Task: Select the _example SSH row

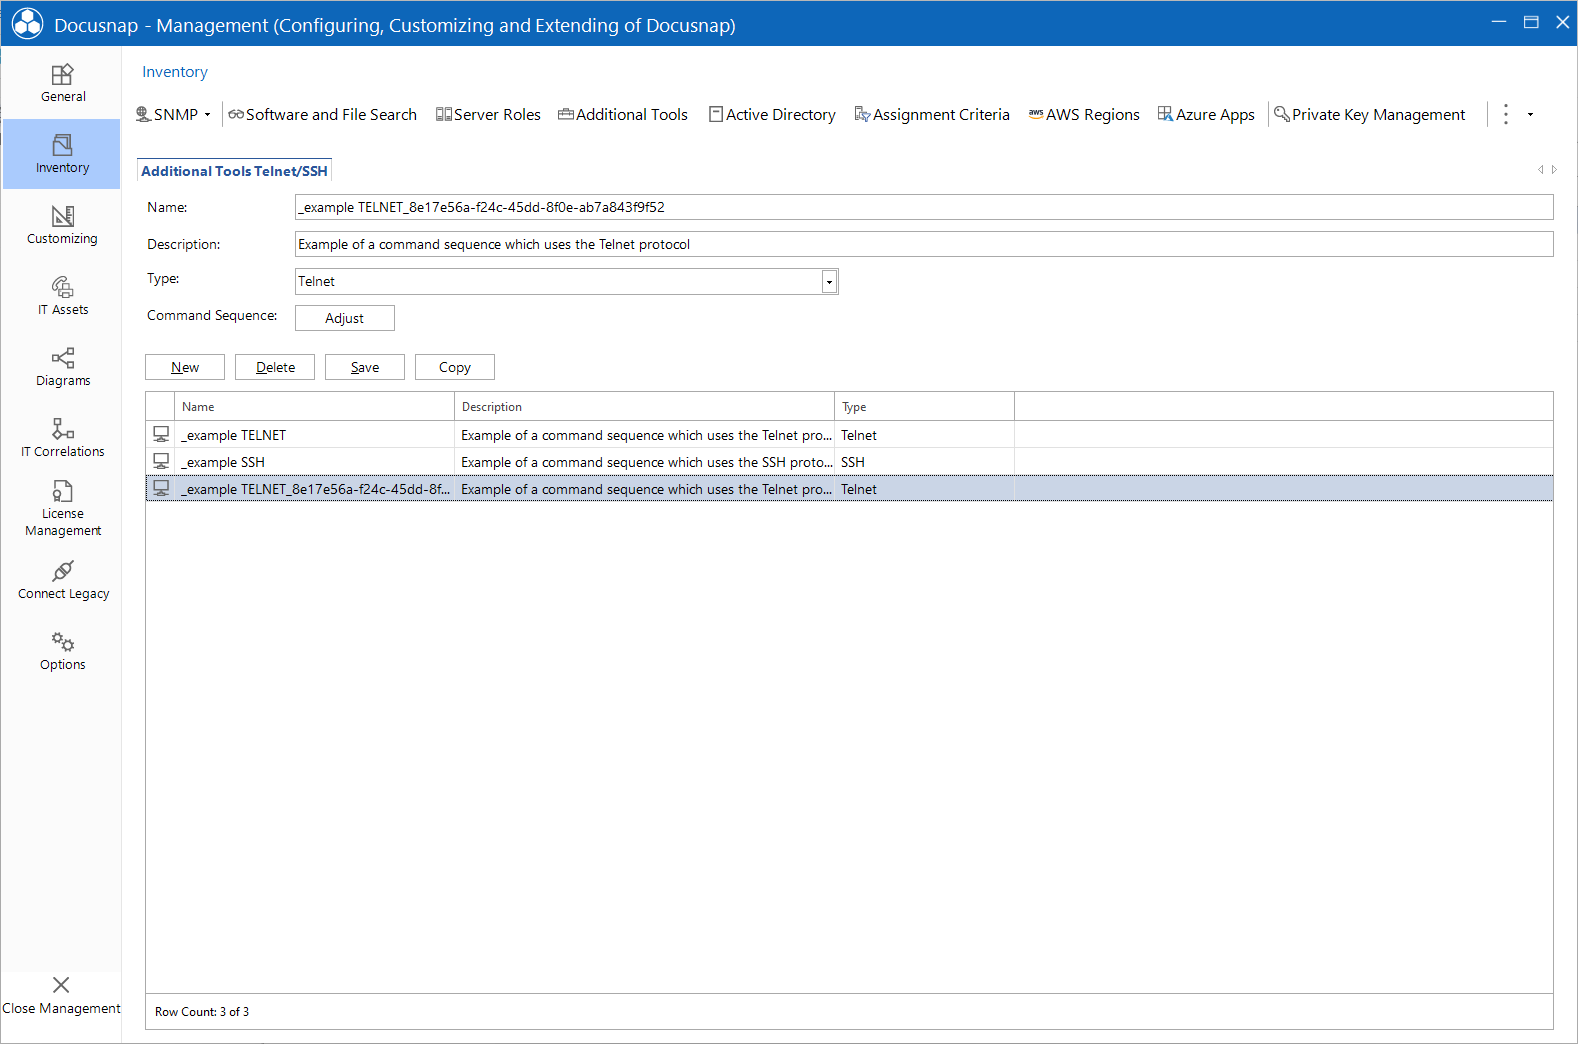Action: [849, 462]
